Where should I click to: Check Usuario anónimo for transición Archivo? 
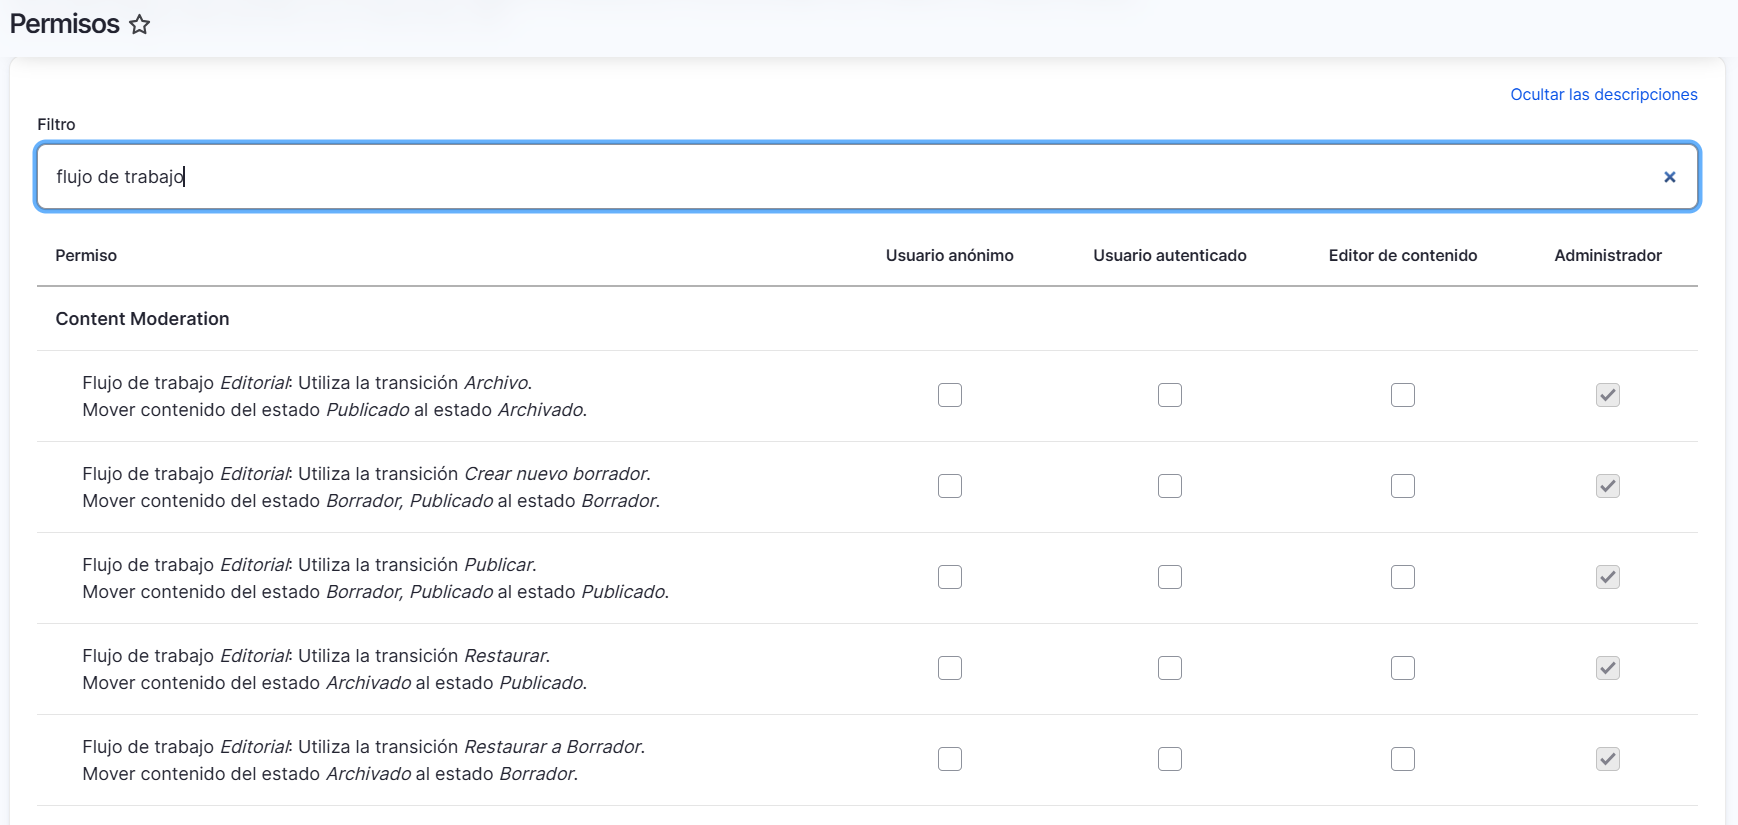950,395
